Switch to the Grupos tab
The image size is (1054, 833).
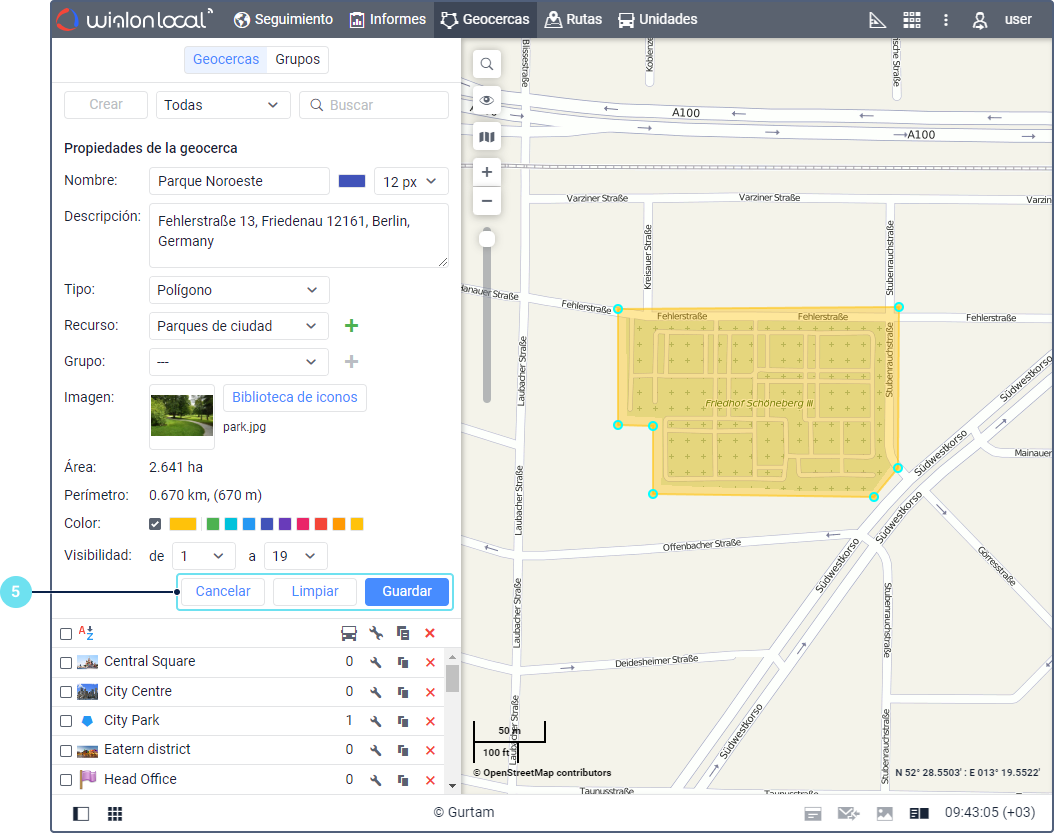[298, 59]
